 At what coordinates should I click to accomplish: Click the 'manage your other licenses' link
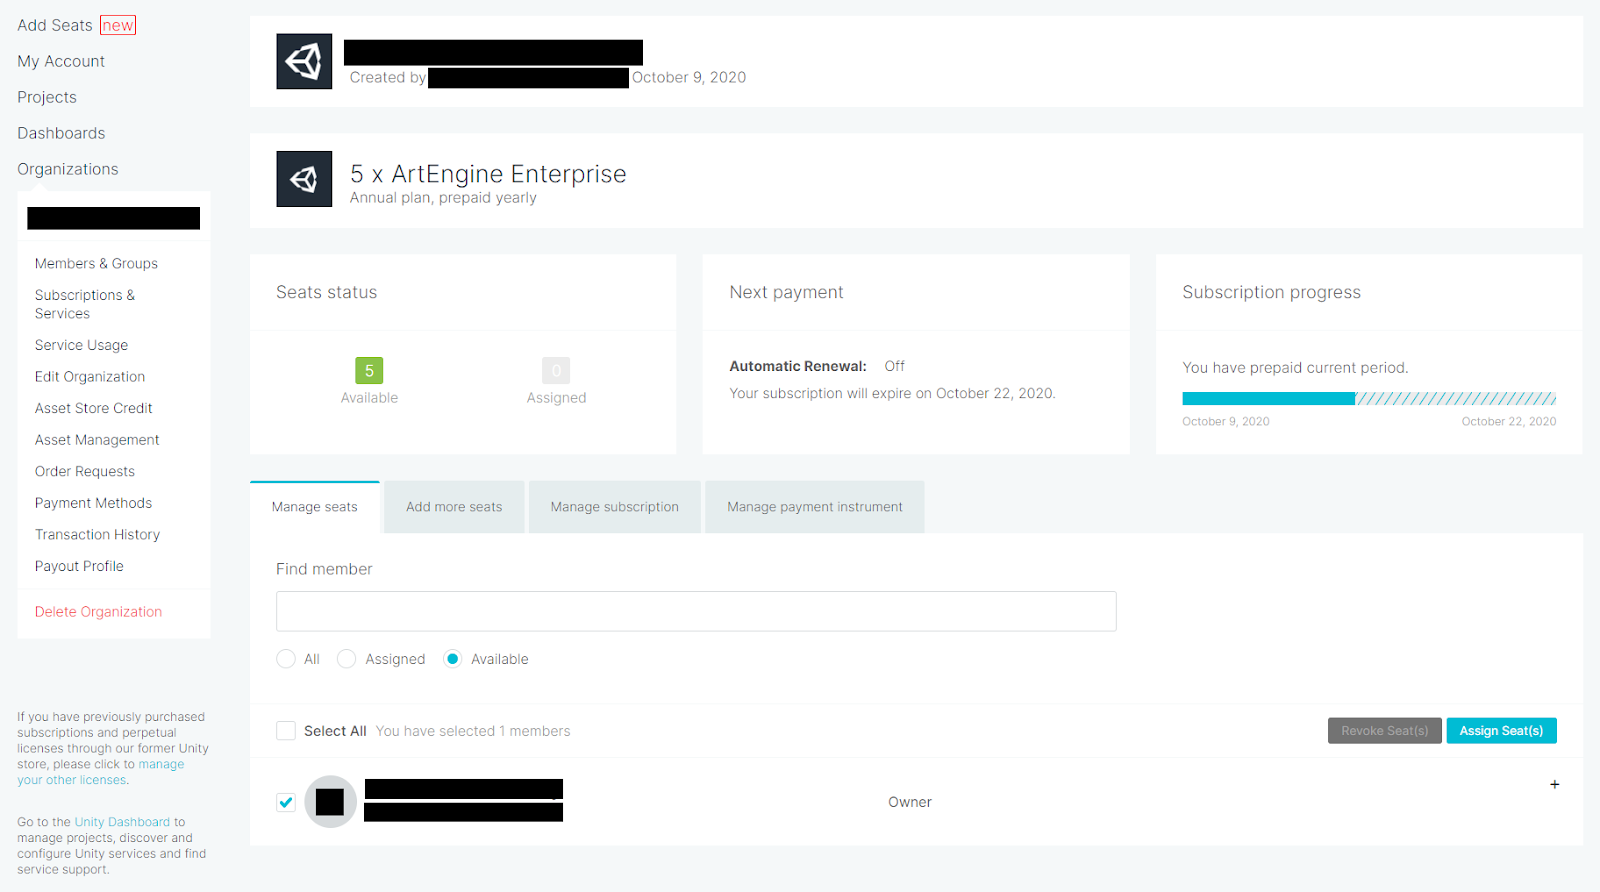[x=101, y=772]
